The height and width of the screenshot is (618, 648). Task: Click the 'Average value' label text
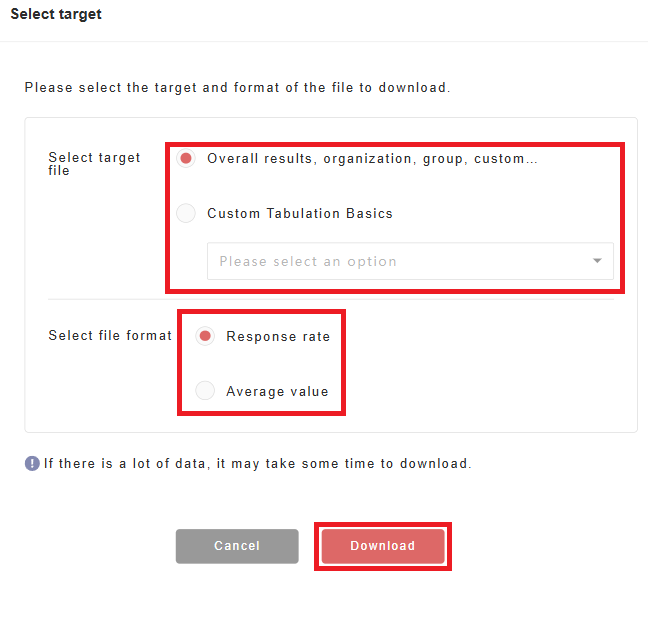[277, 391]
